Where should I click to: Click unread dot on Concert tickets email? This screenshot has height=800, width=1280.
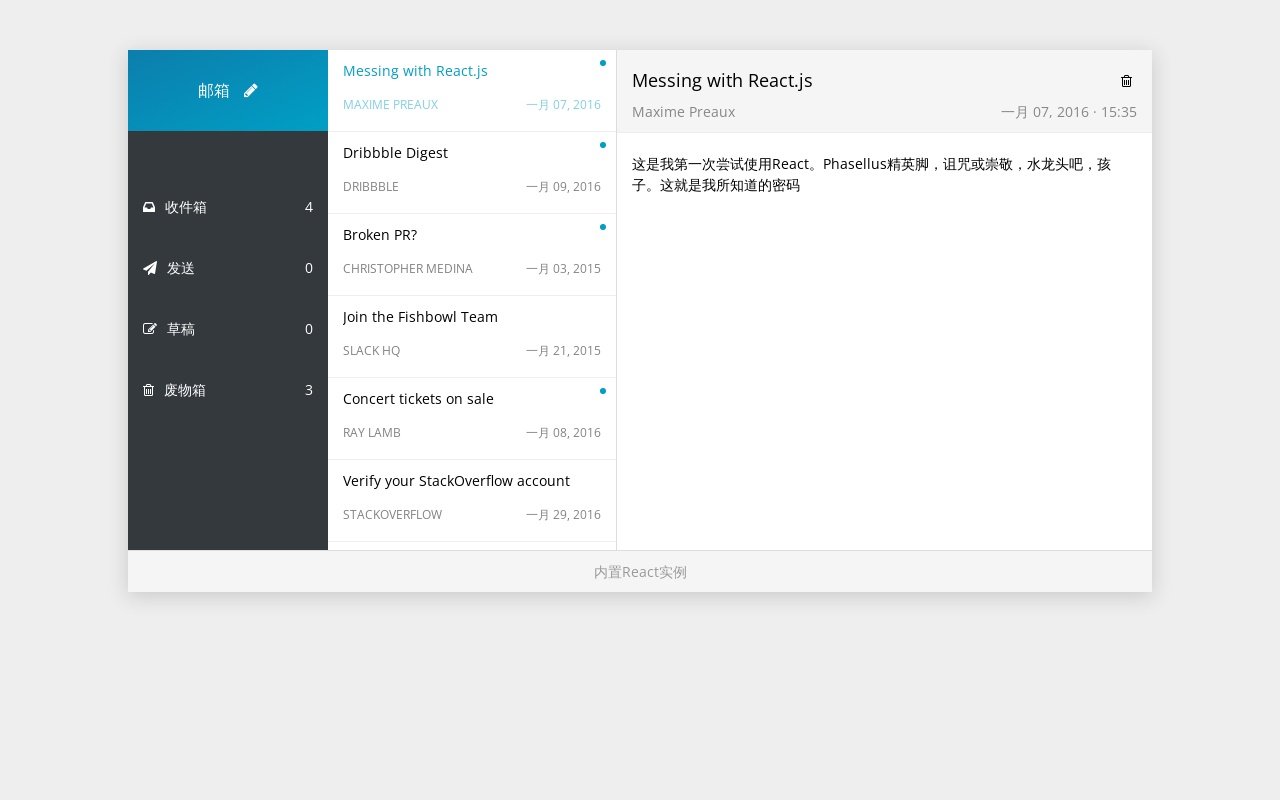coord(603,391)
